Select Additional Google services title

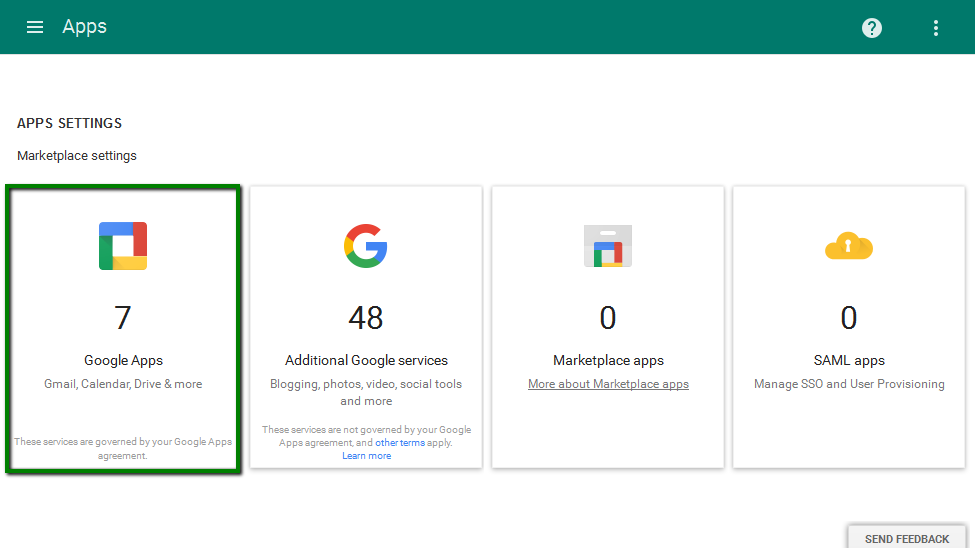366,360
